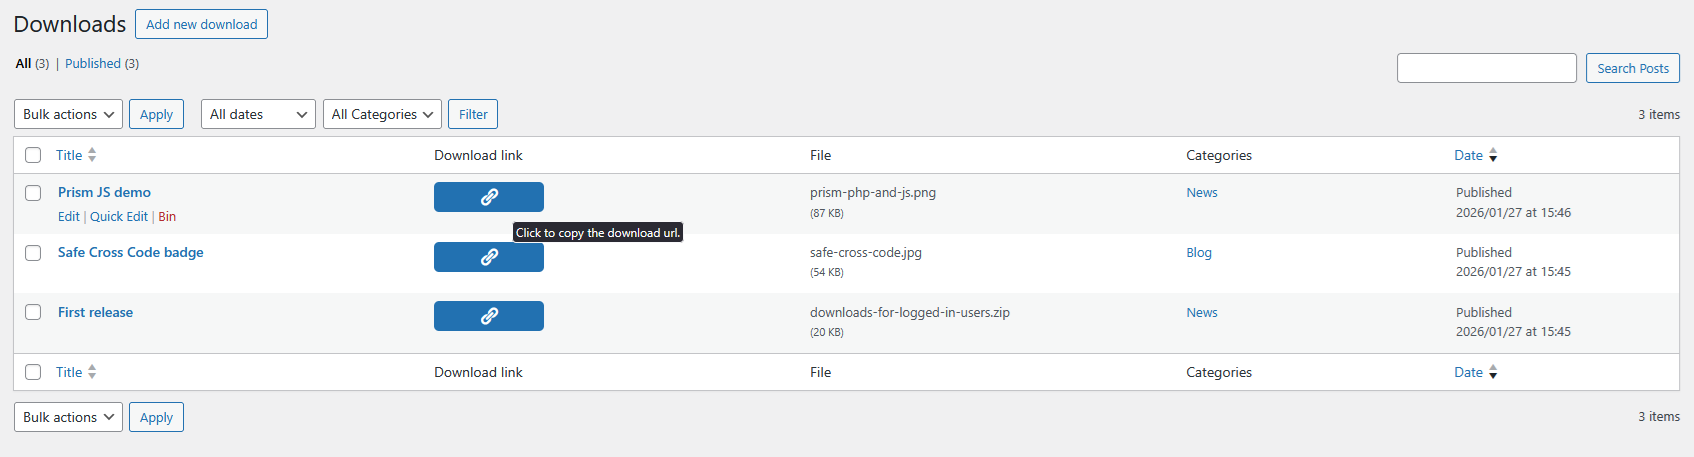1694x457 pixels.
Task: Open the All Categories dropdown
Action: (382, 114)
